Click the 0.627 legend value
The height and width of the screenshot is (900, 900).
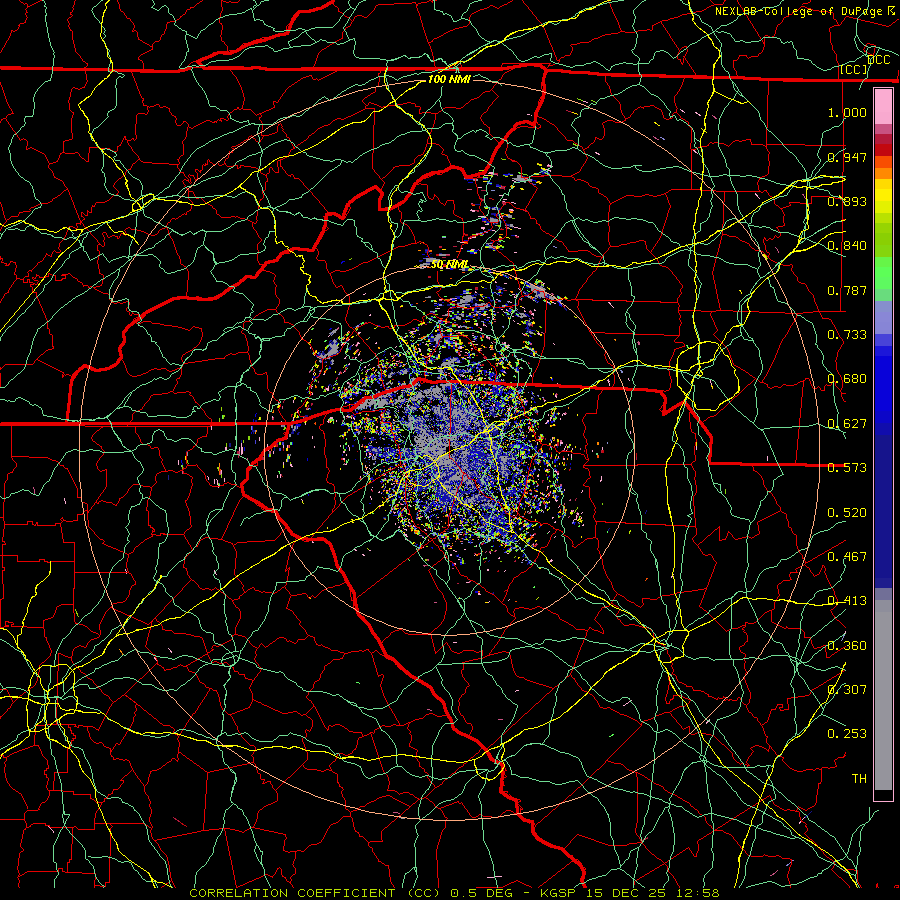(847, 424)
